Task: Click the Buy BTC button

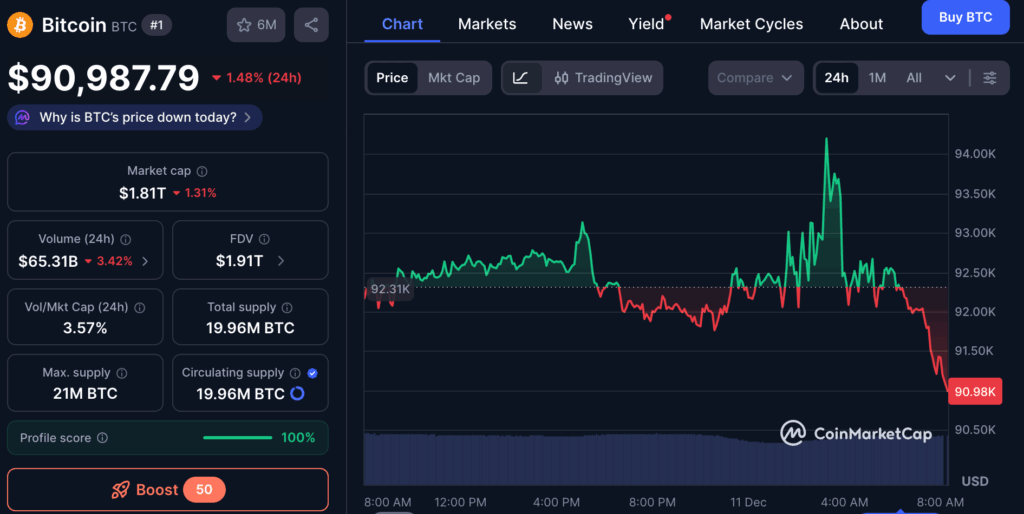Action: pyautogui.click(x=965, y=17)
